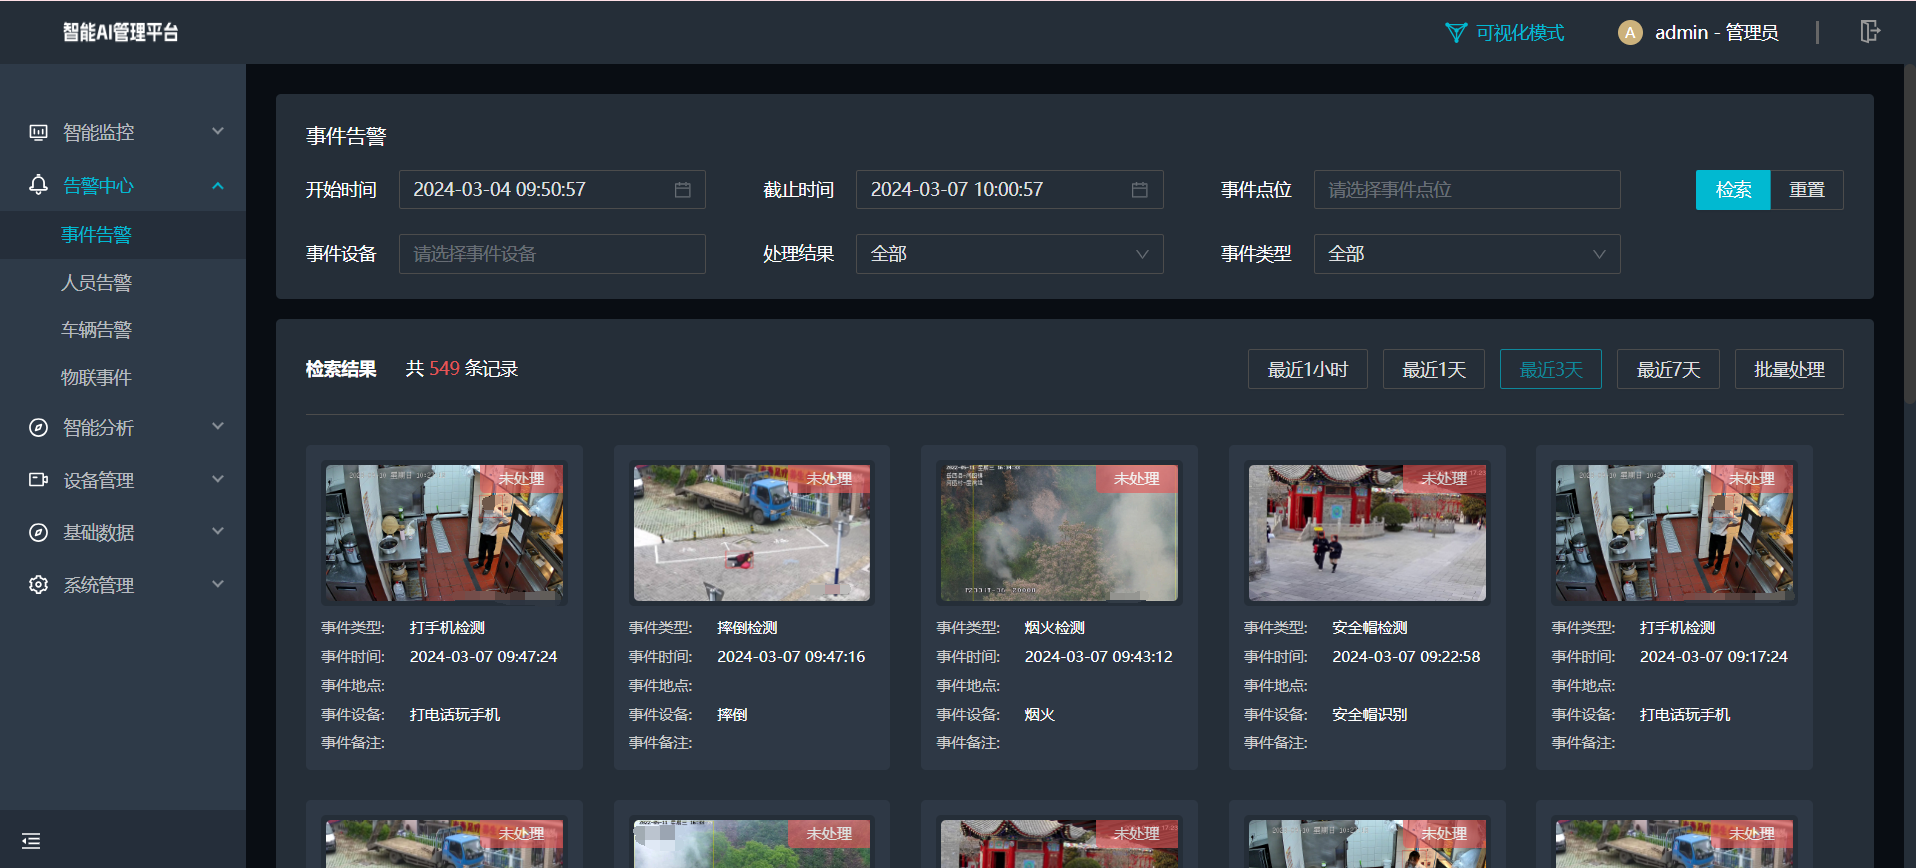Image resolution: width=1916 pixels, height=868 pixels.
Task: Open thumbnail of 09:17:24 打手机检测 event
Action: 1674,533
